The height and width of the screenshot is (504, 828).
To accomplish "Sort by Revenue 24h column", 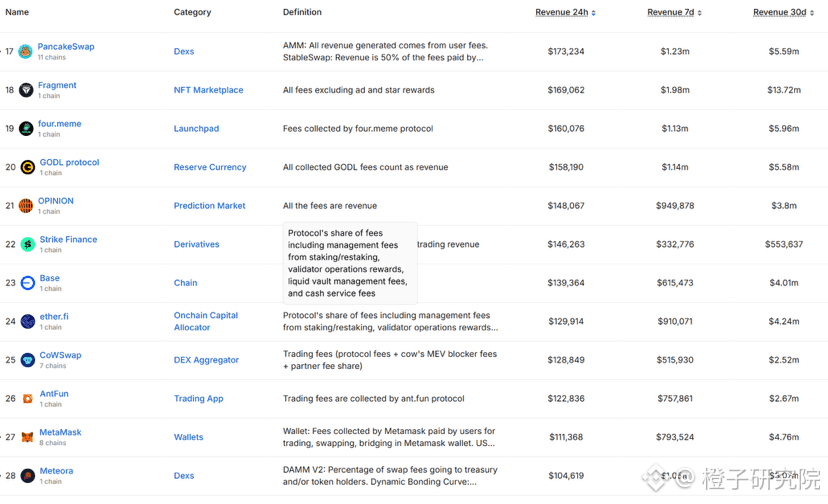I will pyautogui.click(x=565, y=13).
